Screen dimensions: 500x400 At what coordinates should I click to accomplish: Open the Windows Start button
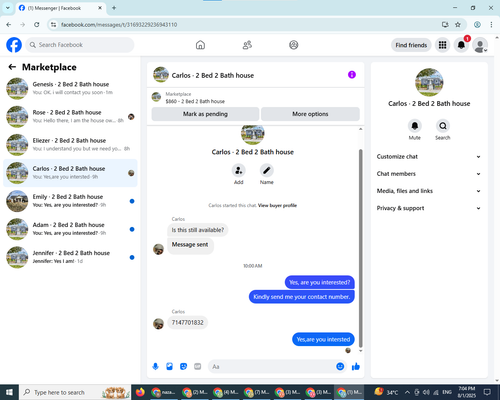click(9, 392)
